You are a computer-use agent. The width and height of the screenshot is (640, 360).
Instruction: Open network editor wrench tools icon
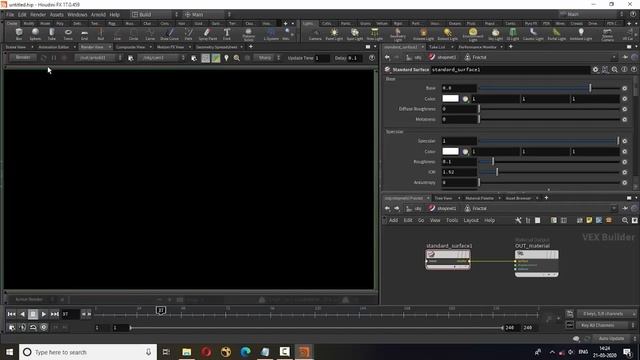coord(518,220)
